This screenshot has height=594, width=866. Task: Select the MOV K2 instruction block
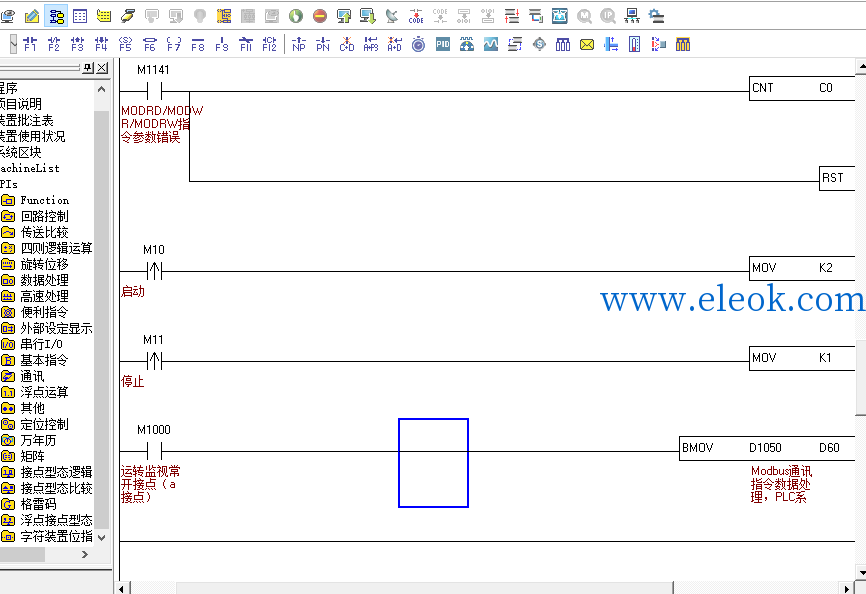(802, 268)
